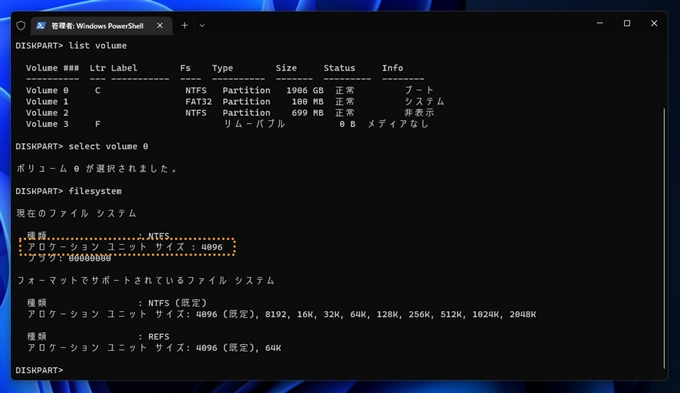Click the shield icon in title bar
The image size is (680, 393).
coord(21,26)
